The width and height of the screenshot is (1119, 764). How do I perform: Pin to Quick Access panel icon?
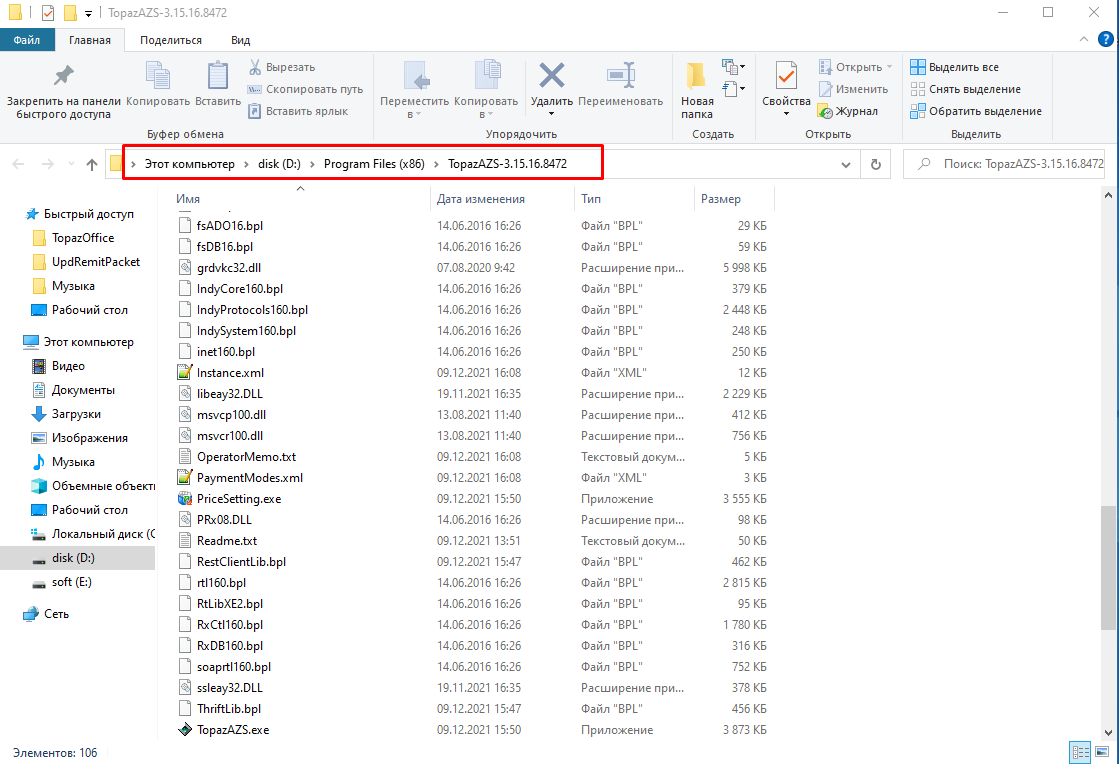[64, 75]
